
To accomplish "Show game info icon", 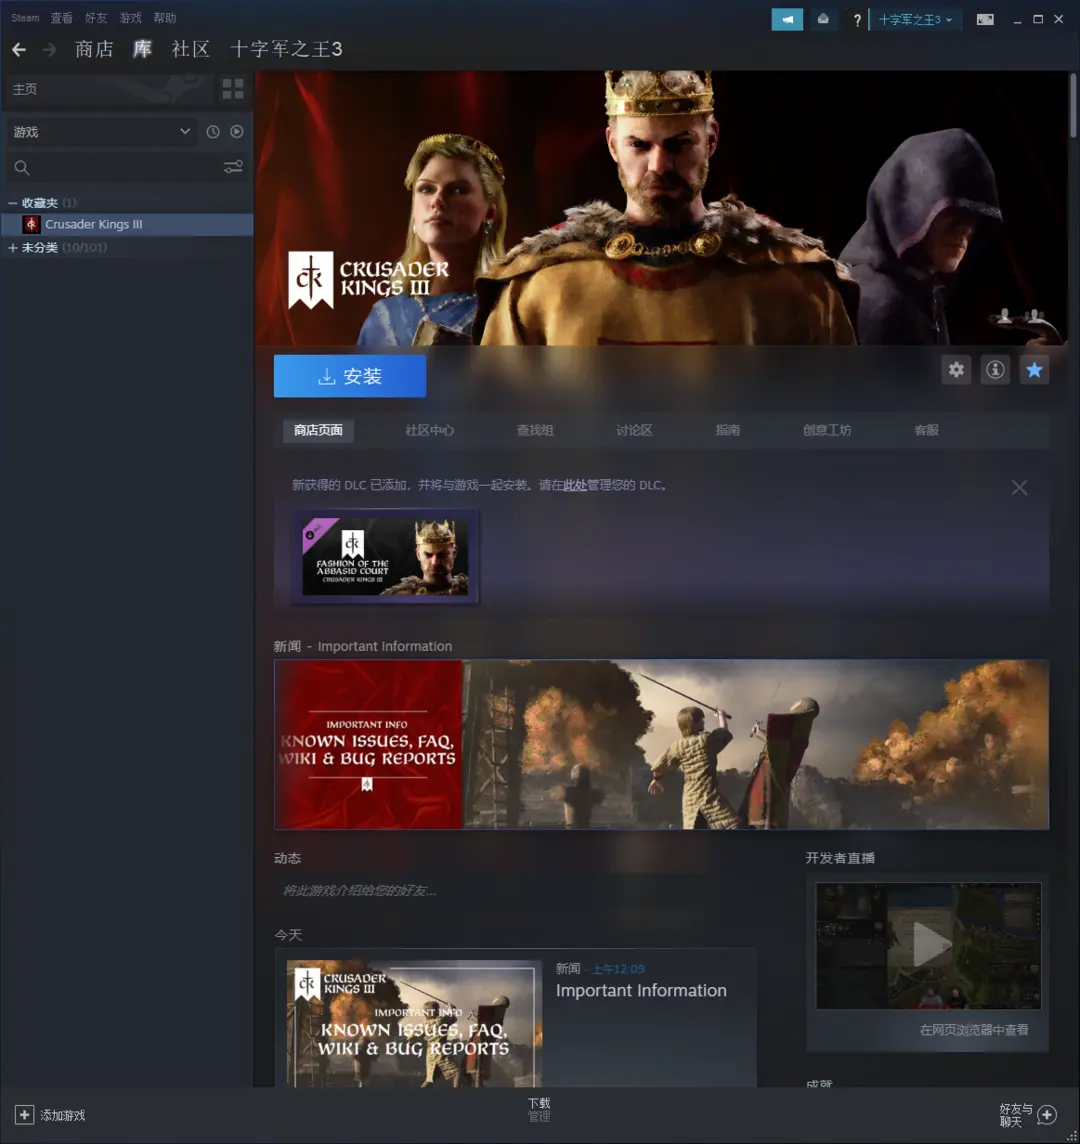I will [995, 370].
